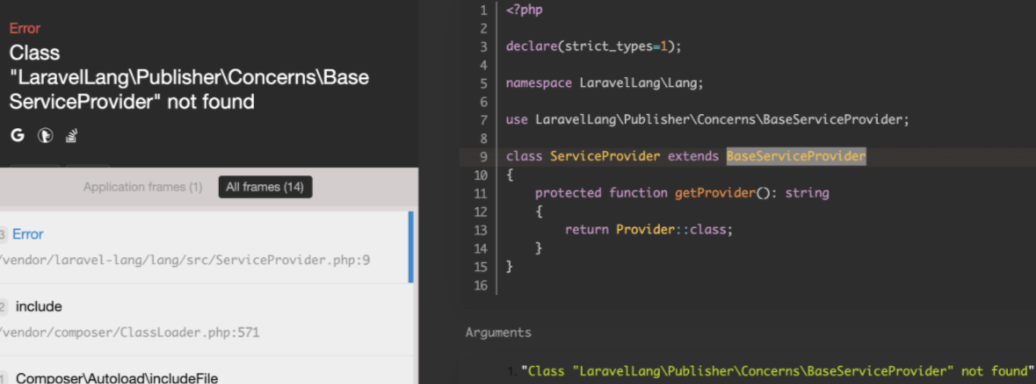
Task: Click the red Error label above the message
Action: click(24, 28)
